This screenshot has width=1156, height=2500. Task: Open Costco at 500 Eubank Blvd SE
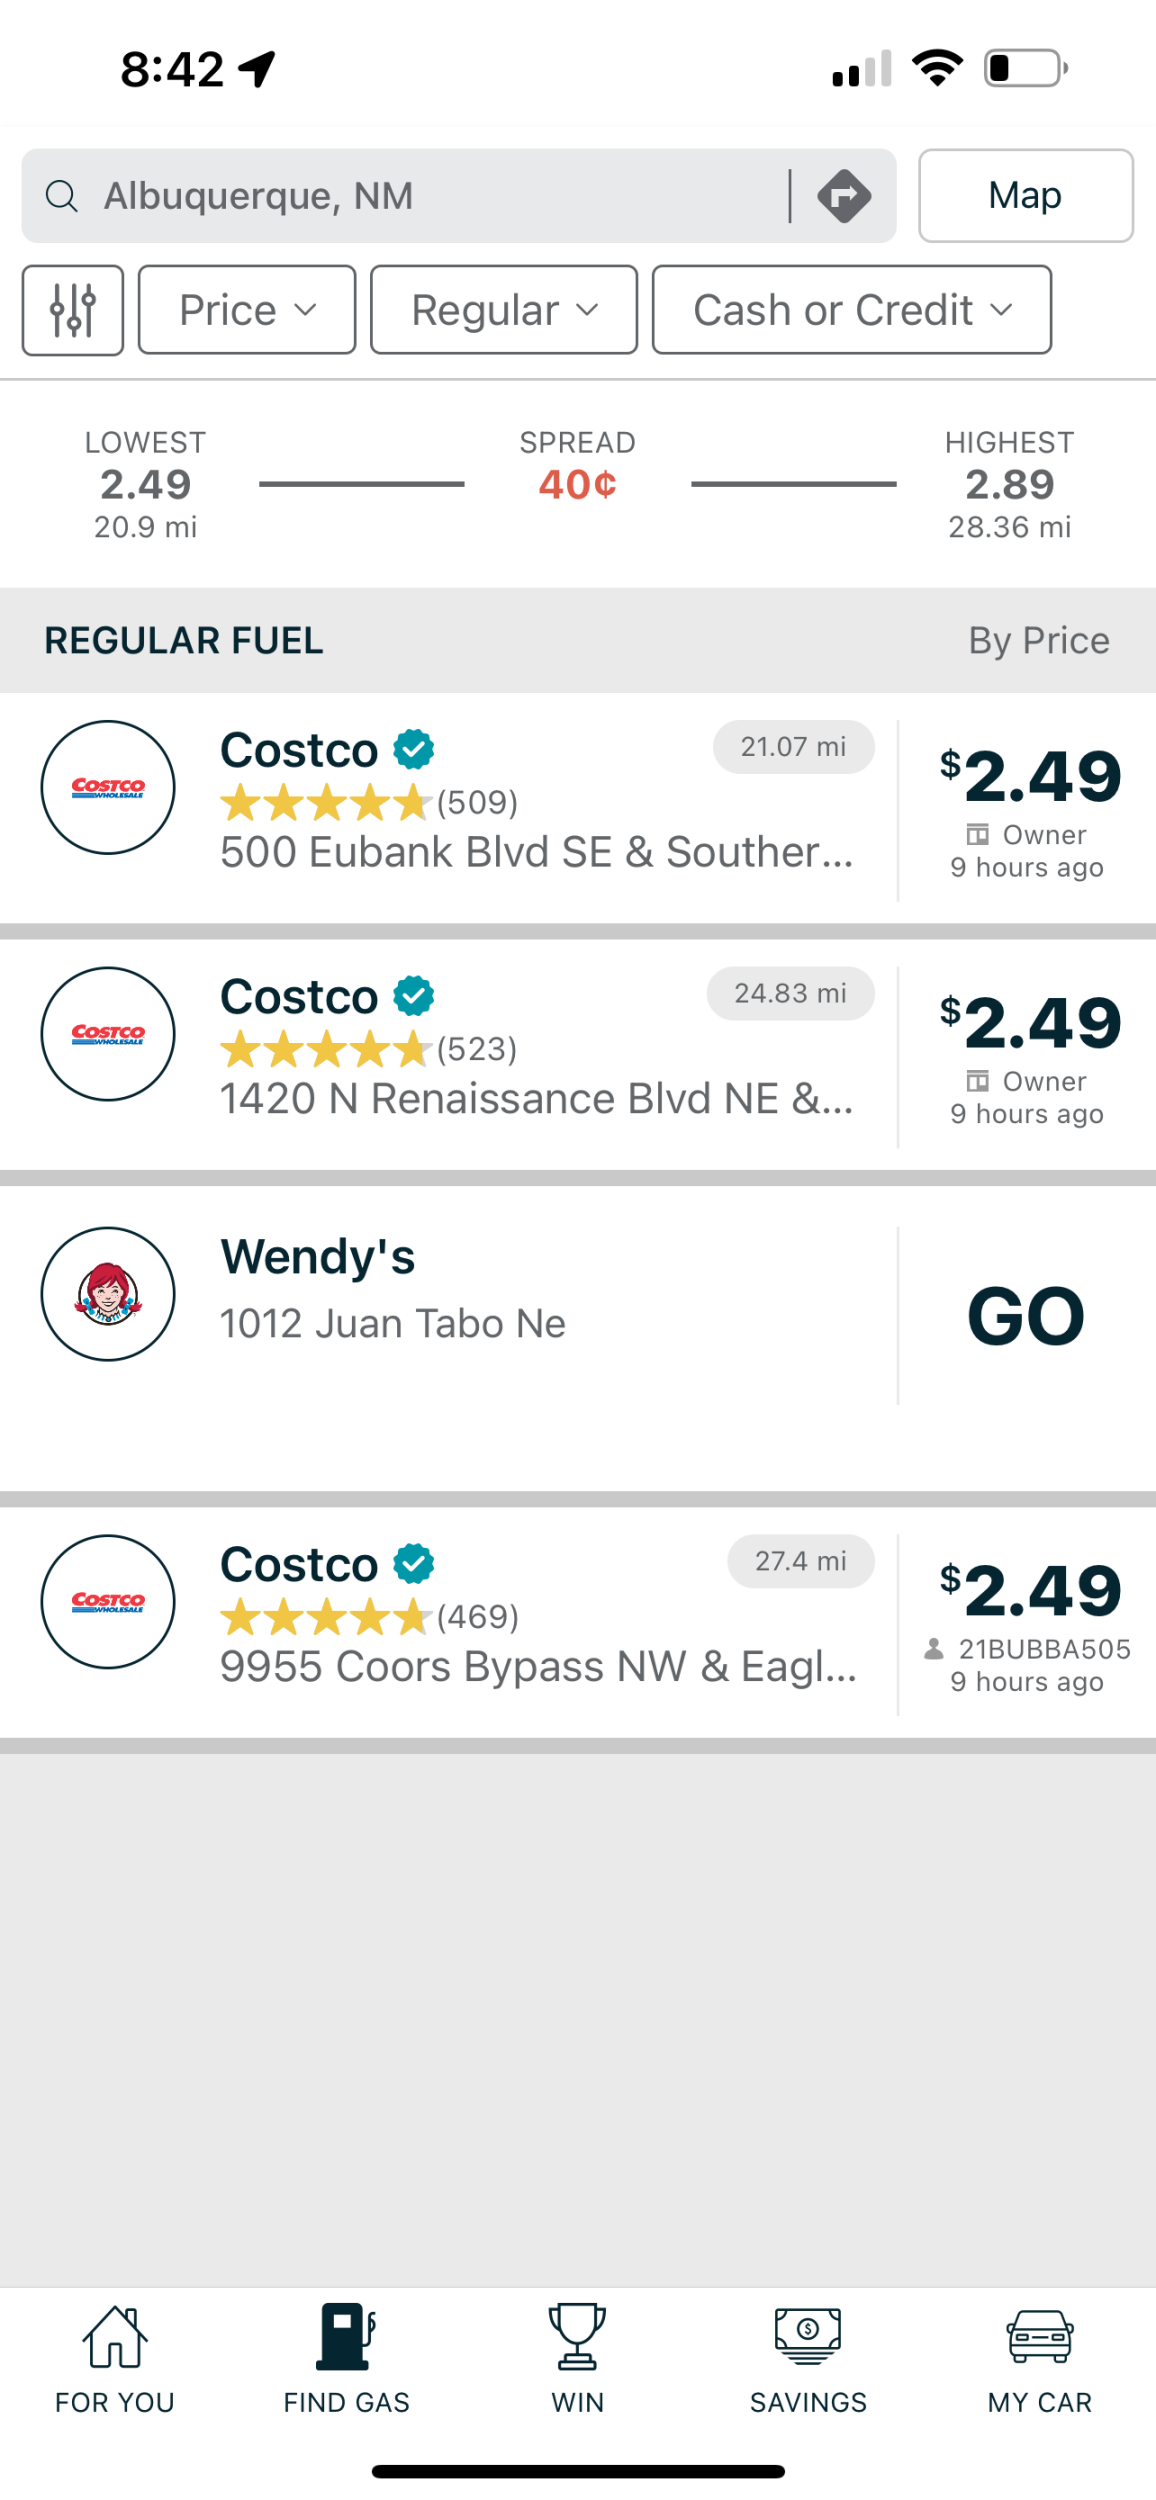point(535,852)
